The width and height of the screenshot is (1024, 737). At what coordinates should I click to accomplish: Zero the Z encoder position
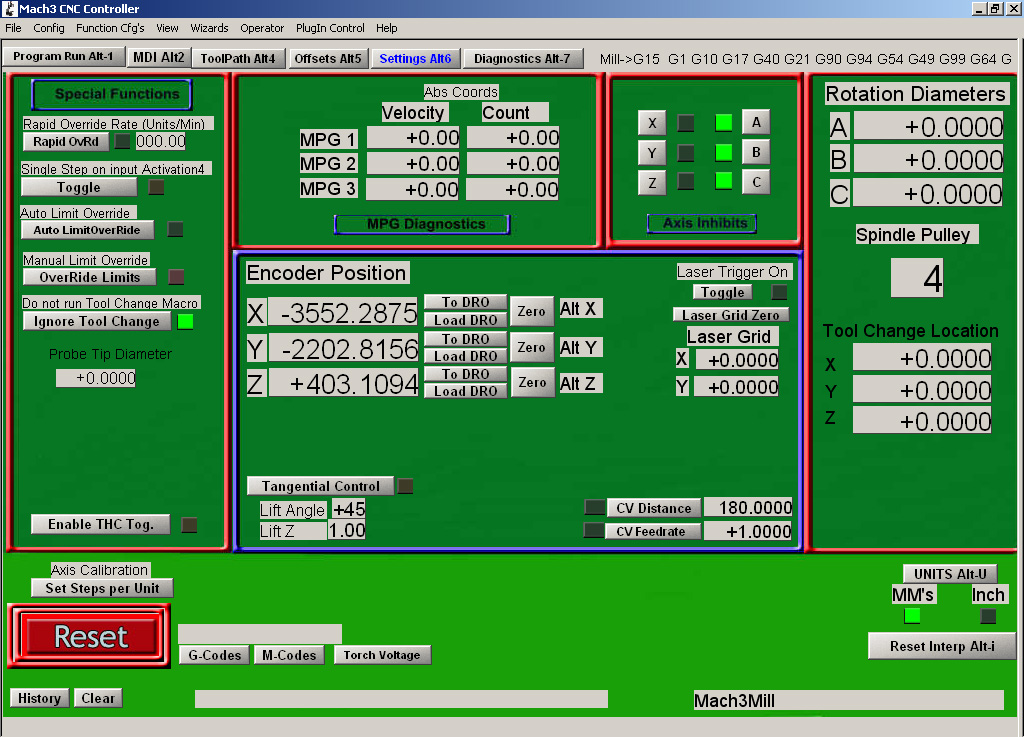tap(532, 383)
